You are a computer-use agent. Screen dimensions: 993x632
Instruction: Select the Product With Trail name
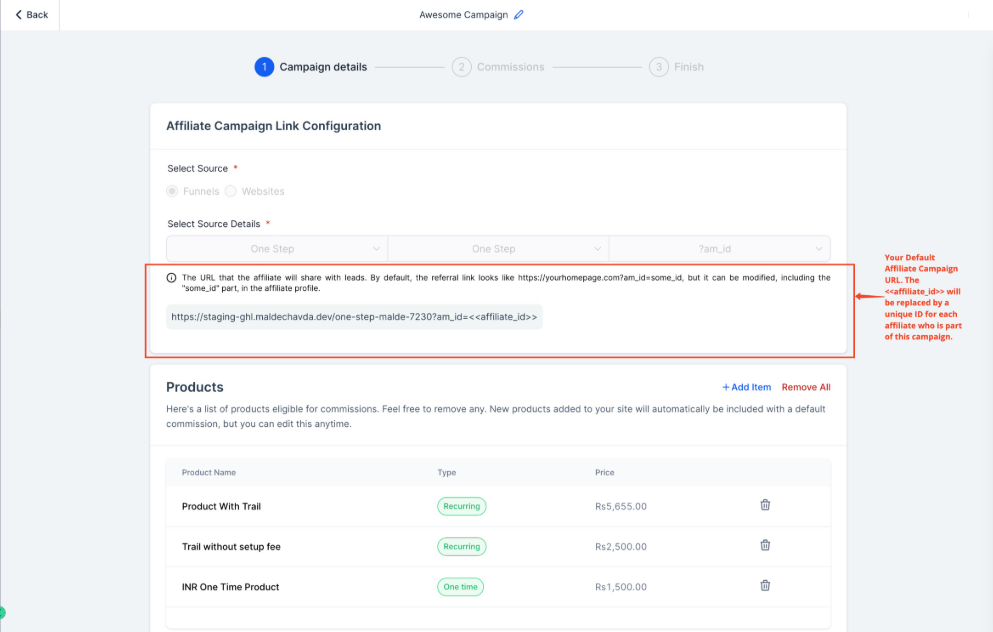click(221, 507)
